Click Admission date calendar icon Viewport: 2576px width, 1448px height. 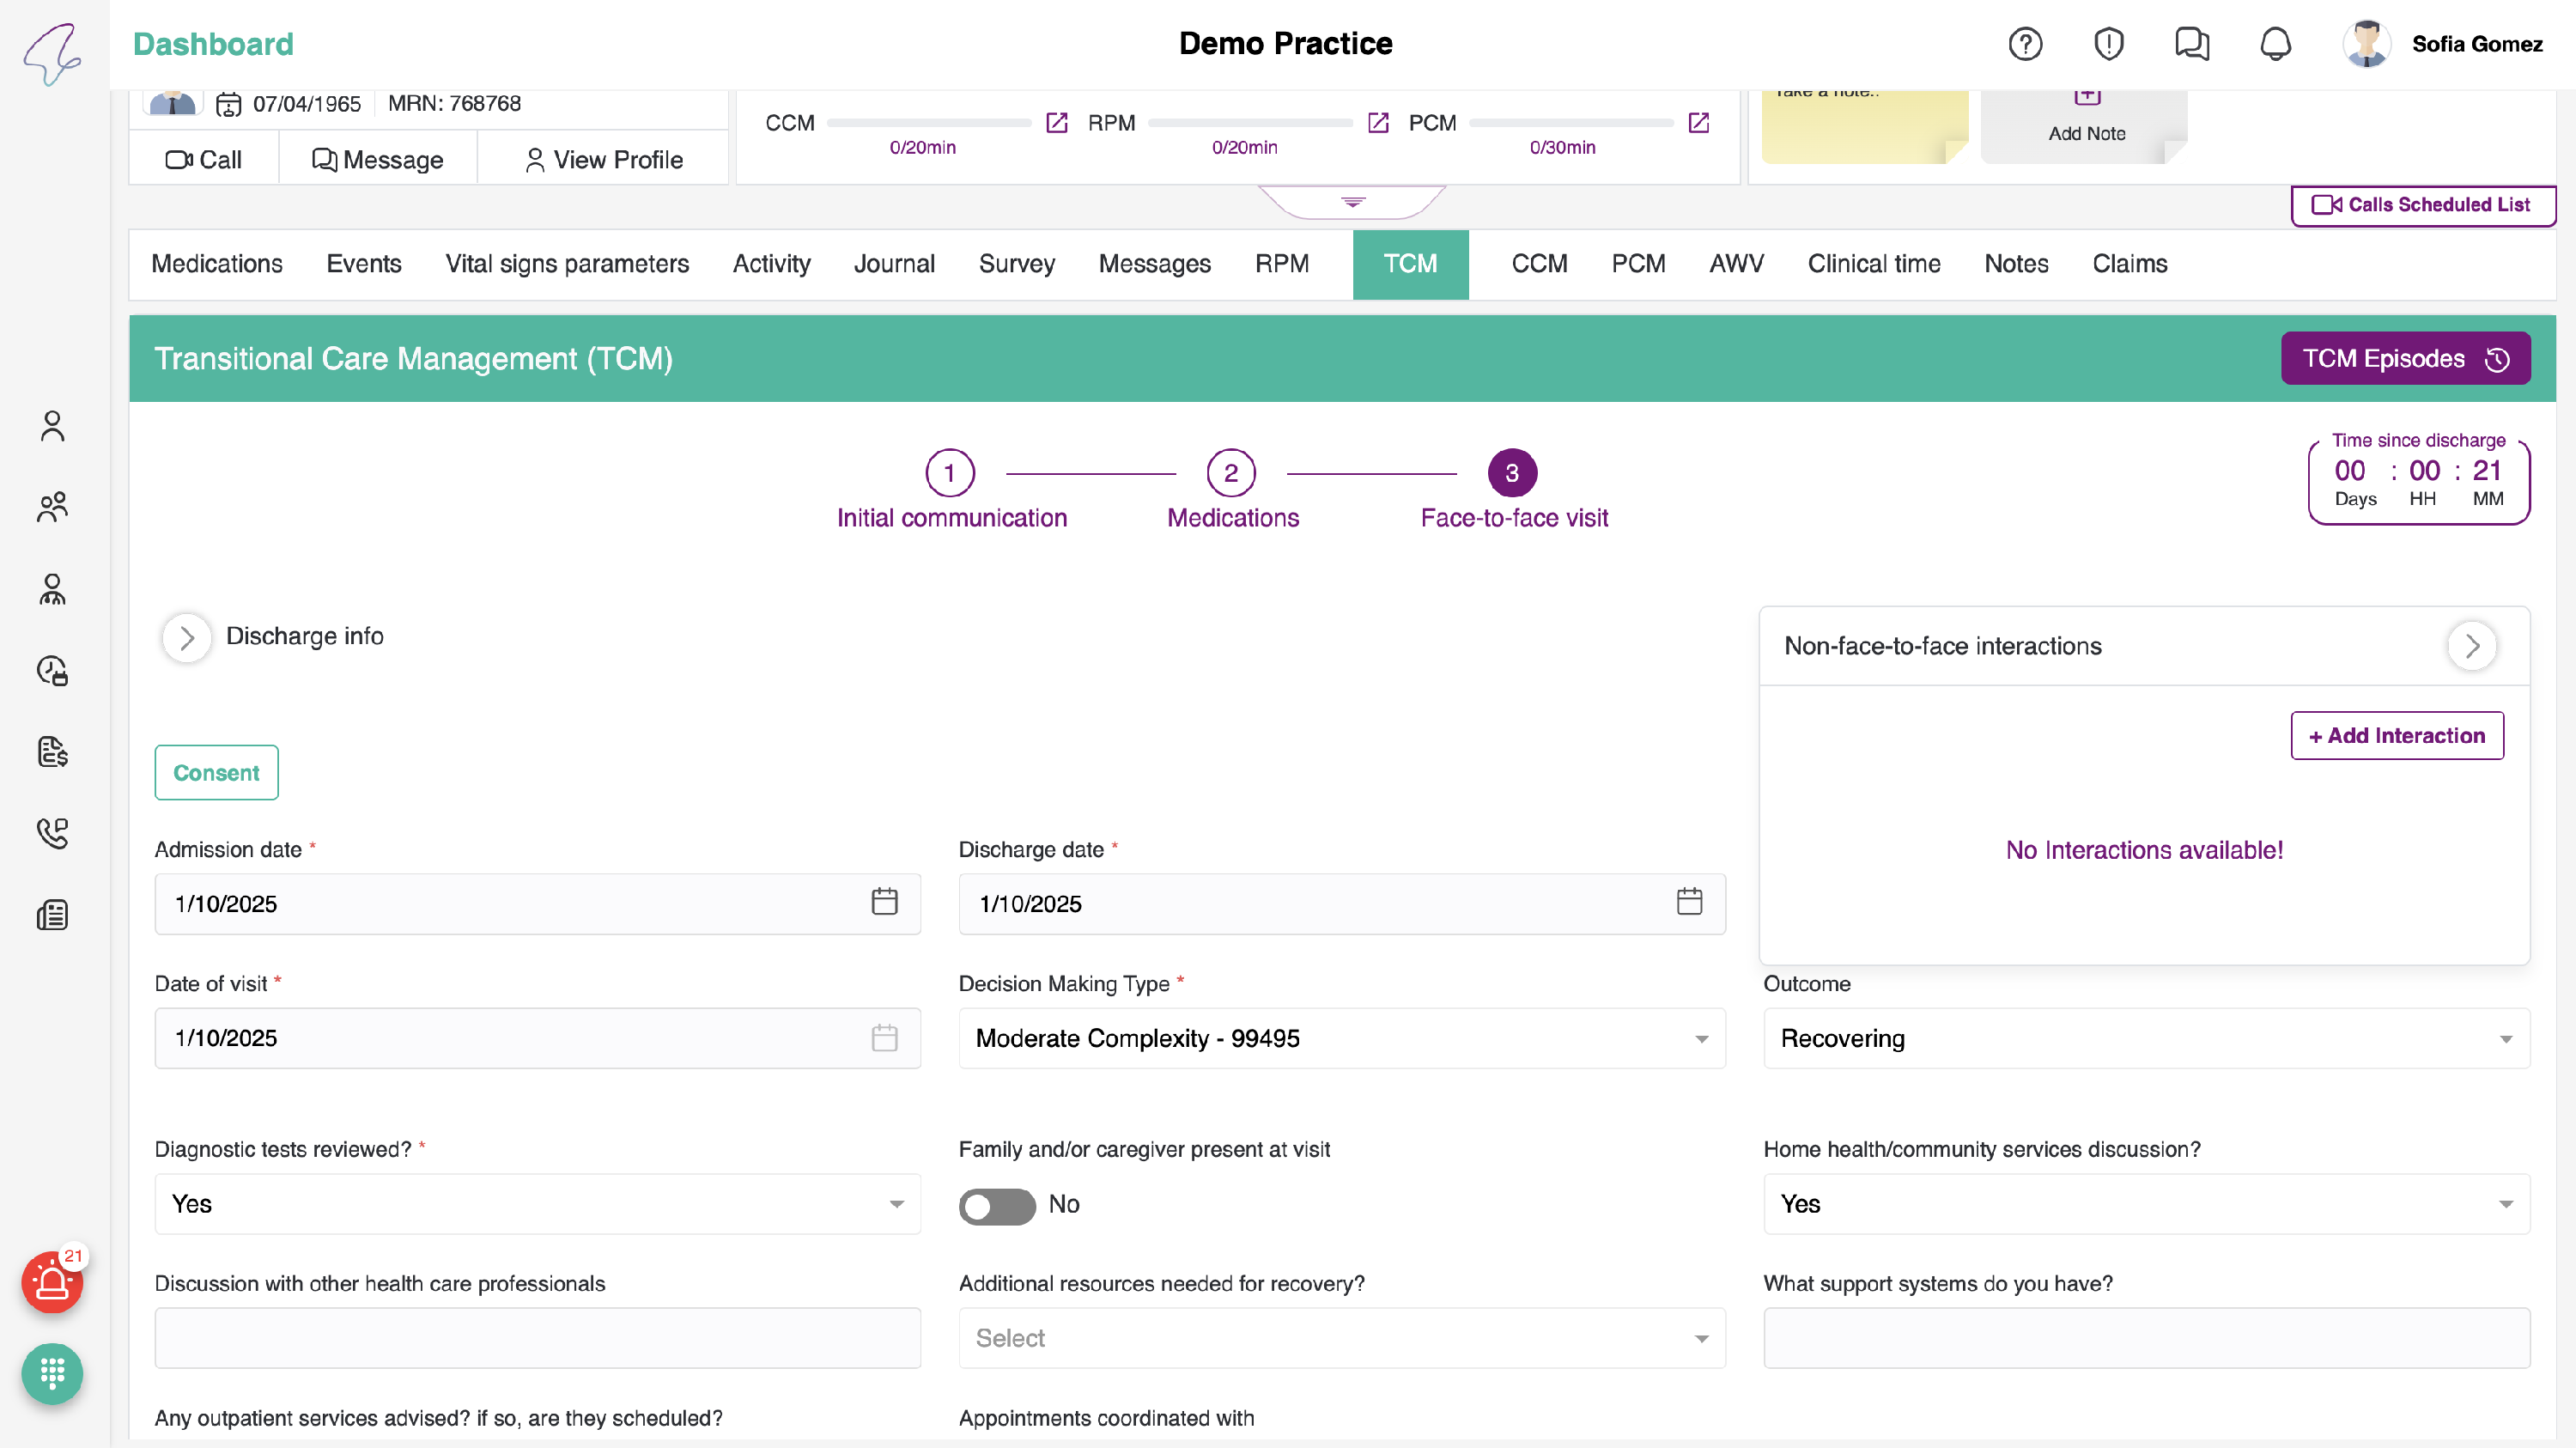(x=884, y=902)
